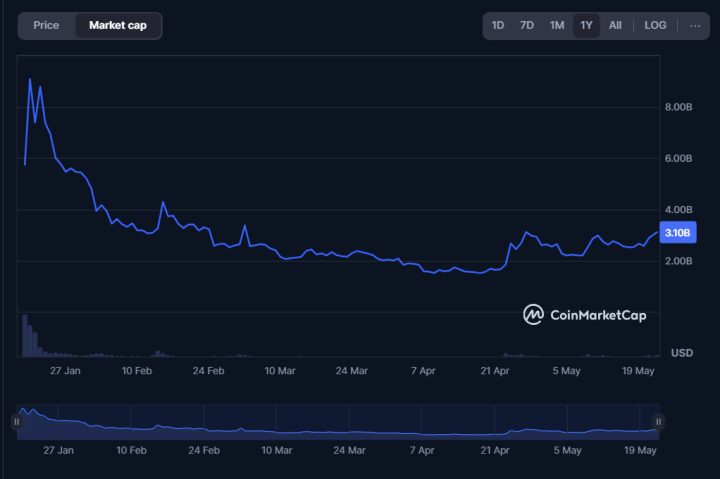Select the 1M time range

coord(557,25)
